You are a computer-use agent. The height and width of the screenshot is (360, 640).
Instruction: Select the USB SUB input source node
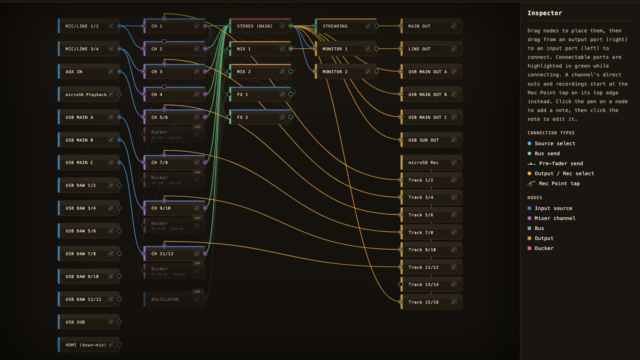(x=89, y=322)
